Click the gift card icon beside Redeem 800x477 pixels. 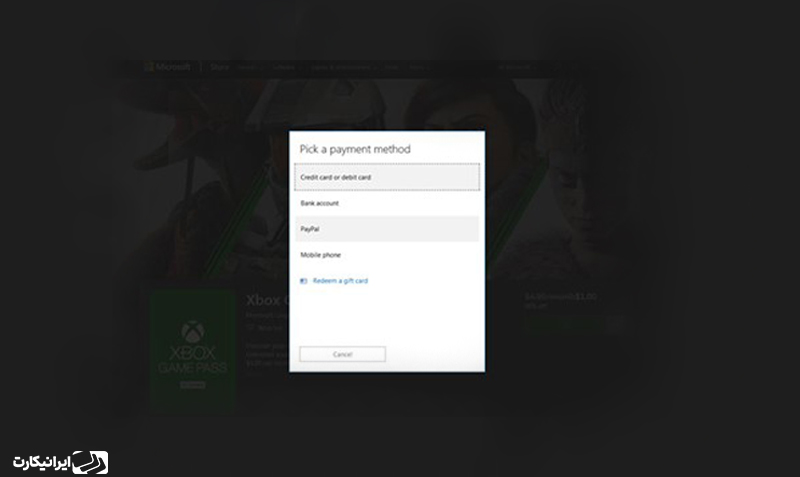(304, 281)
